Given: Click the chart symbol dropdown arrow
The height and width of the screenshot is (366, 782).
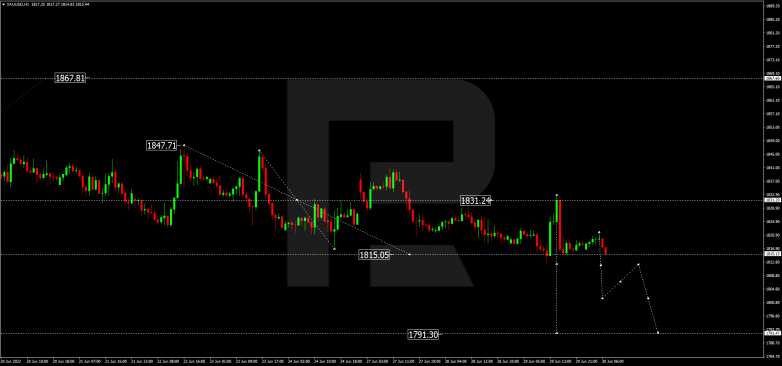Looking at the screenshot, I should tap(2, 3).
